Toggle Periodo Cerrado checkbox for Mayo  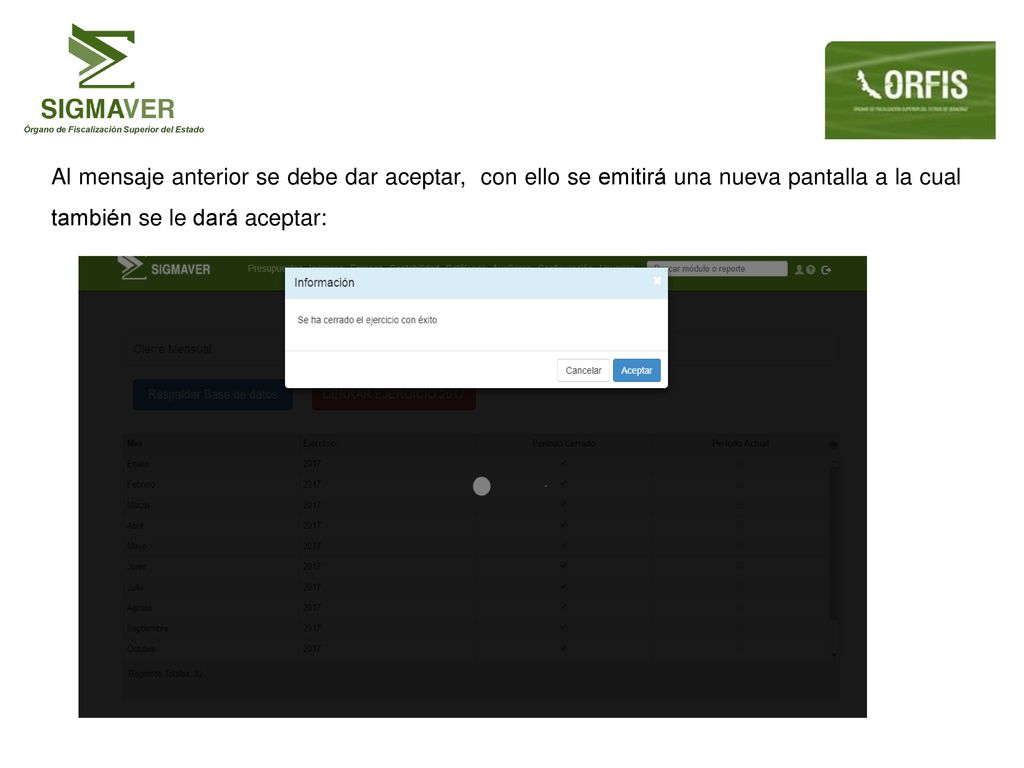[564, 546]
